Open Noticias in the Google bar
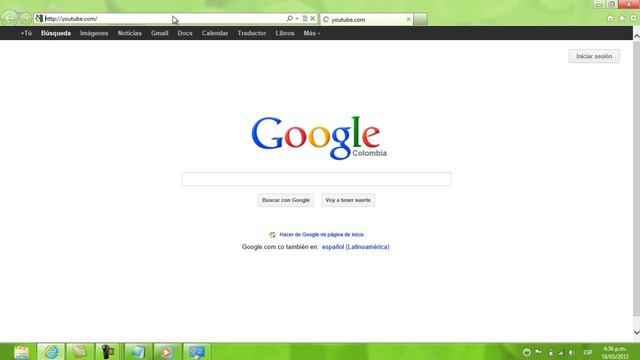The height and width of the screenshot is (360, 640). tap(130, 33)
